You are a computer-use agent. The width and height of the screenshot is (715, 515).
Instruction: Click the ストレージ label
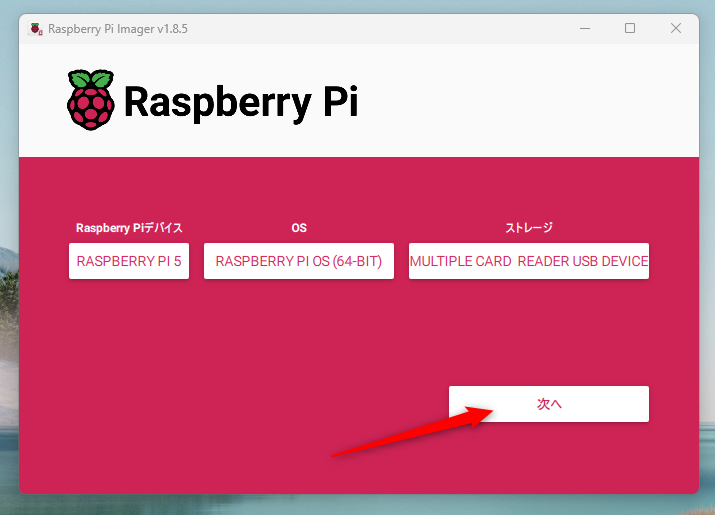click(529, 227)
